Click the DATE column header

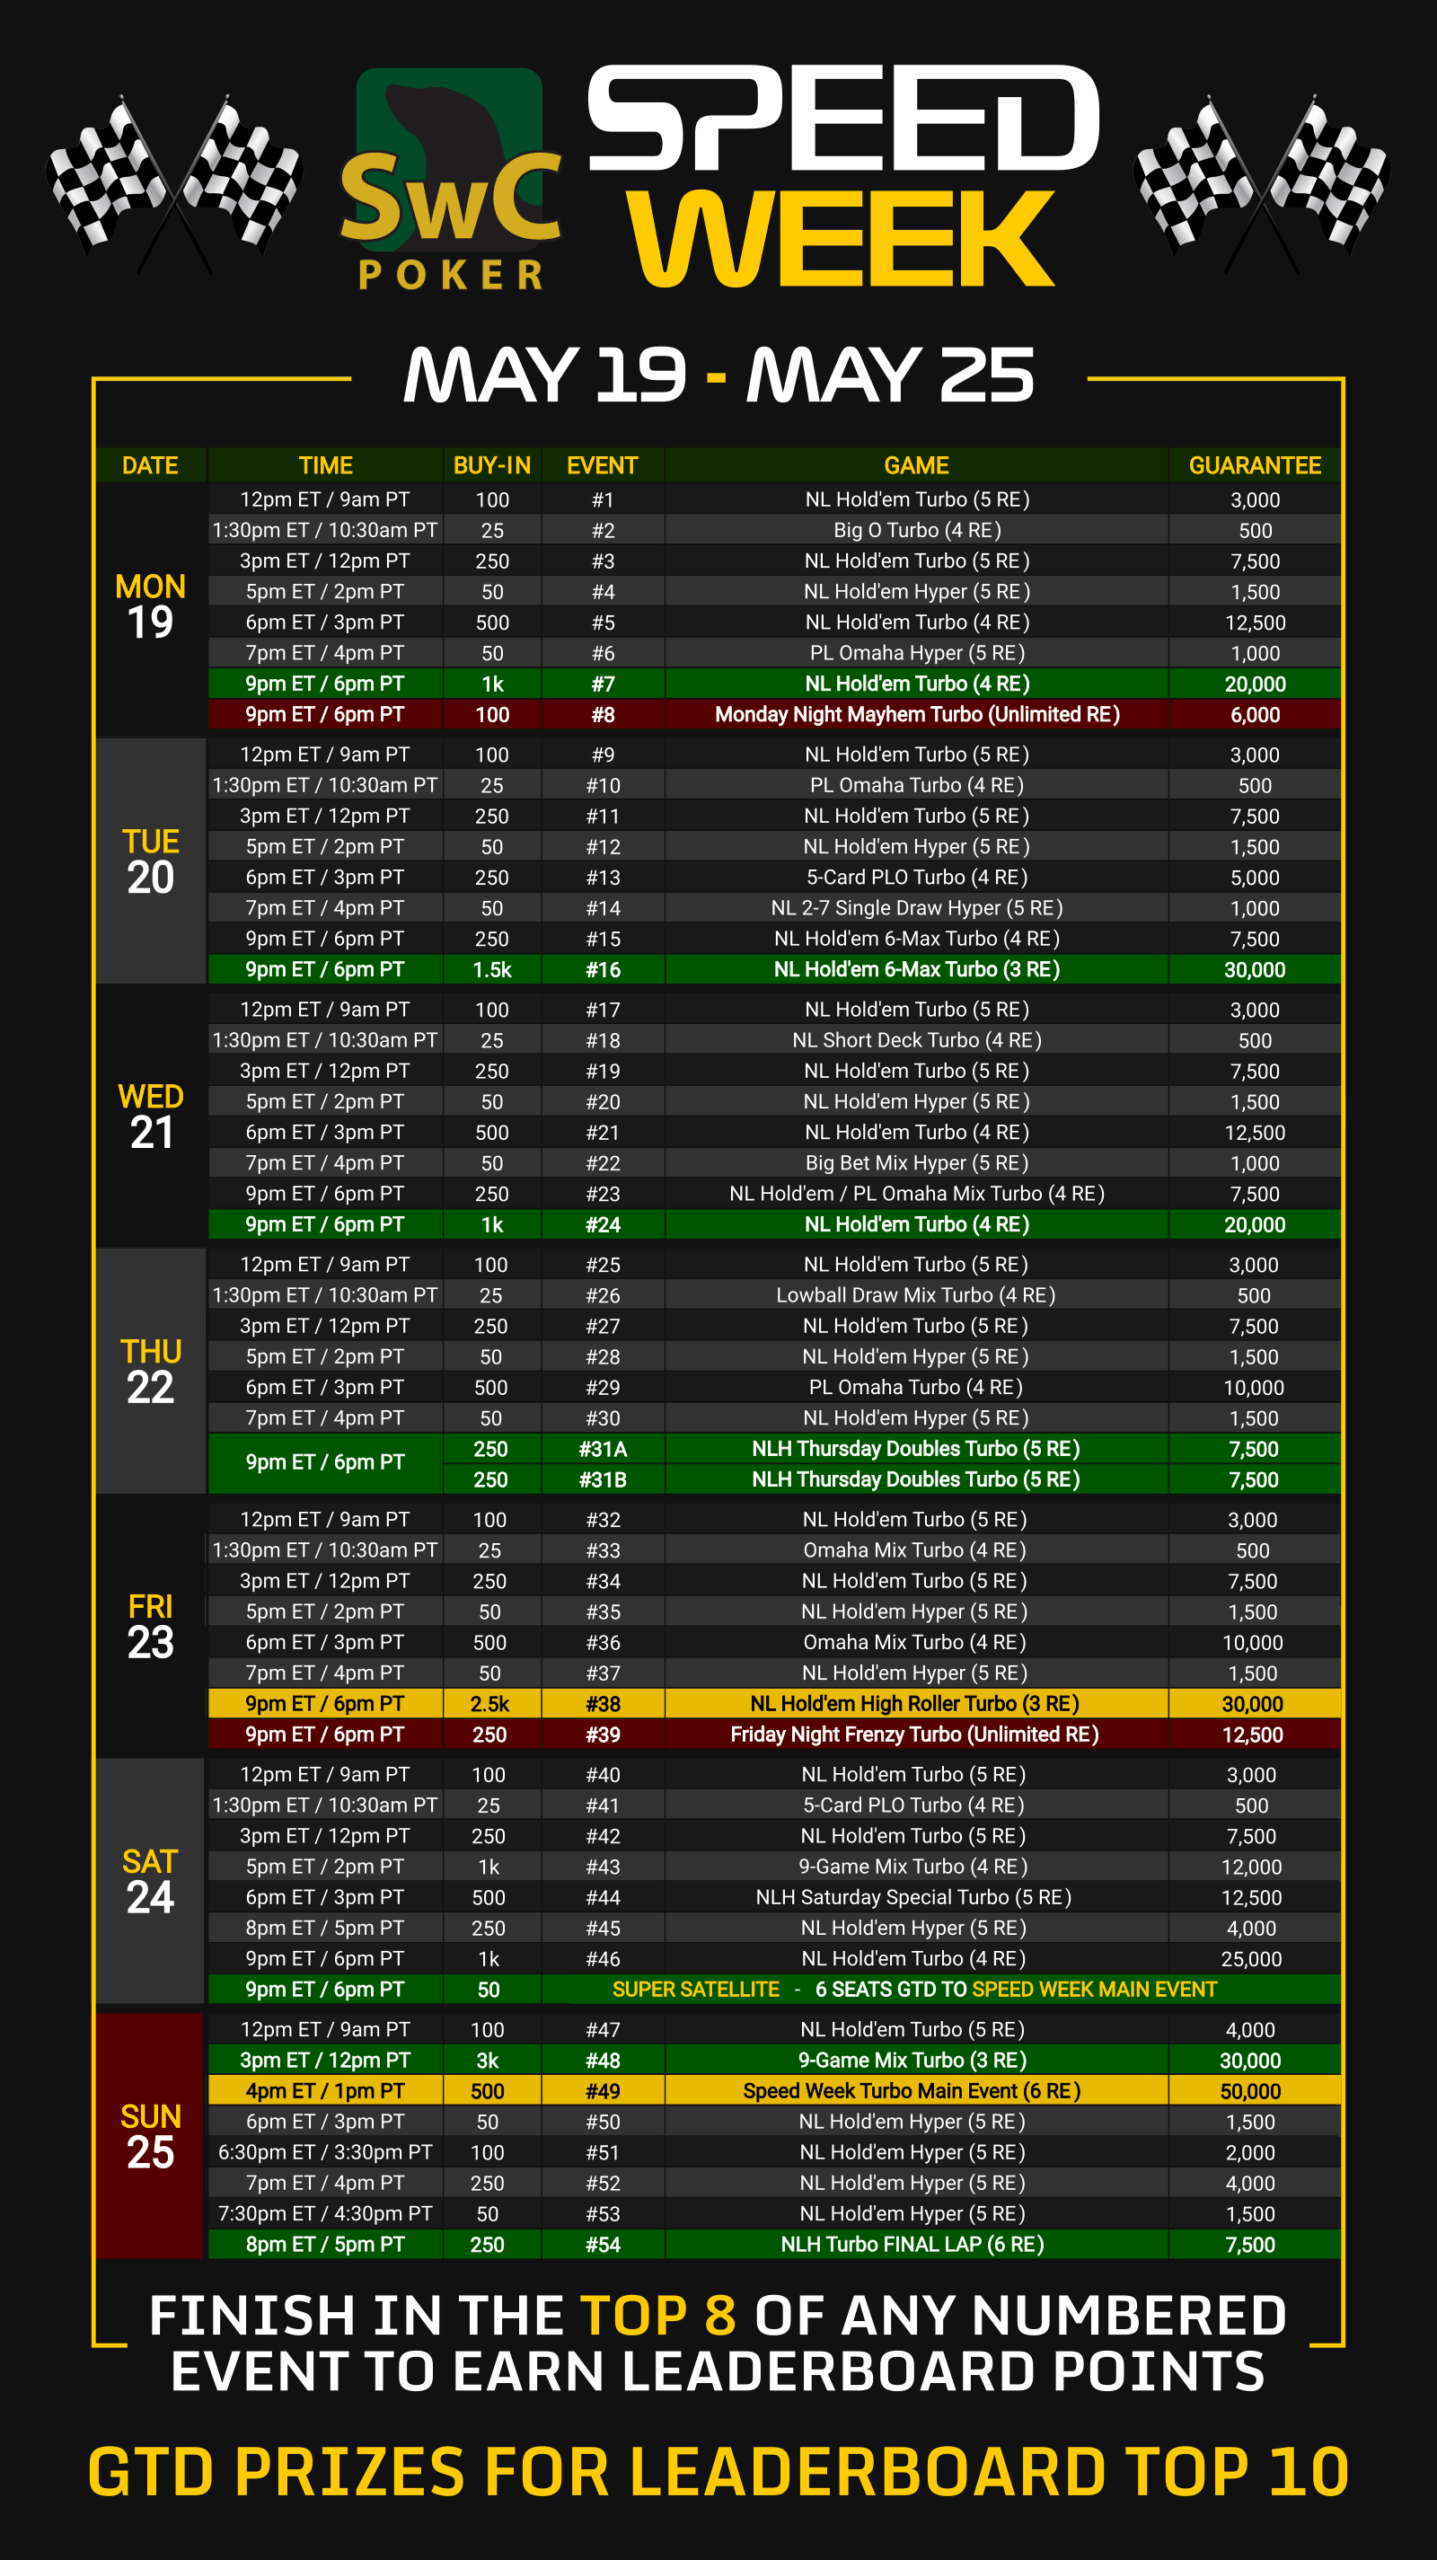click(x=150, y=465)
